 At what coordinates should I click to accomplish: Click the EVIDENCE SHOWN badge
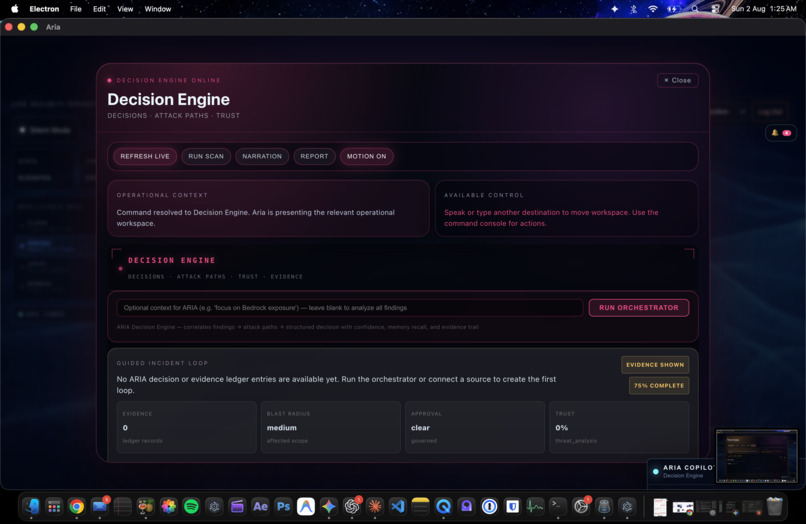(x=655, y=365)
